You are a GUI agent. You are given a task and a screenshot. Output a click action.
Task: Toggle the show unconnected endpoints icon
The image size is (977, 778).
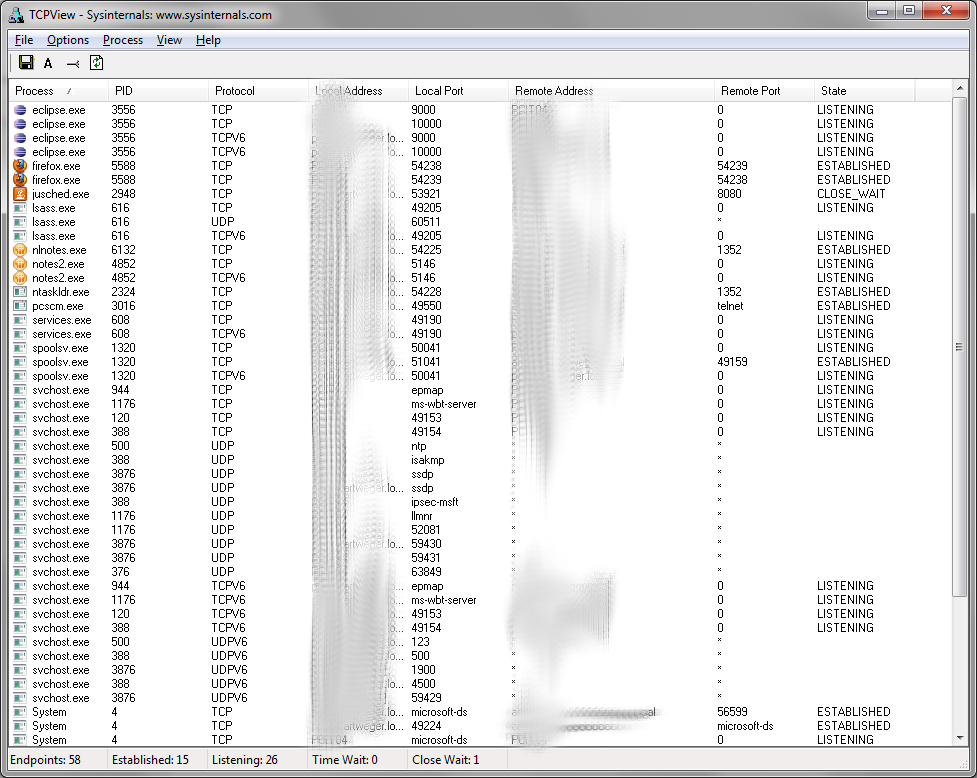tap(72, 63)
